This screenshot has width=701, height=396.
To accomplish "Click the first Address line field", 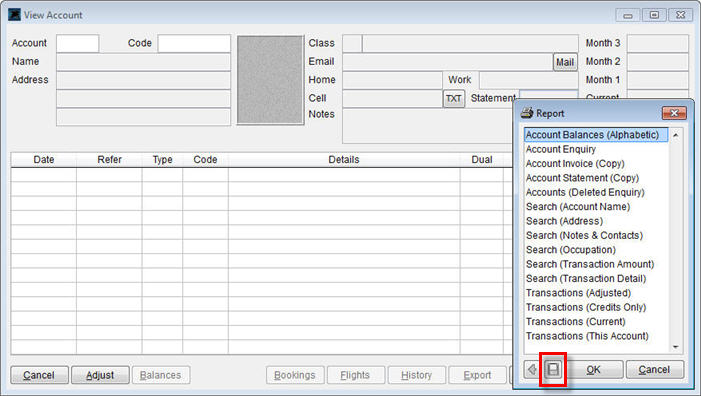I will click(x=144, y=80).
